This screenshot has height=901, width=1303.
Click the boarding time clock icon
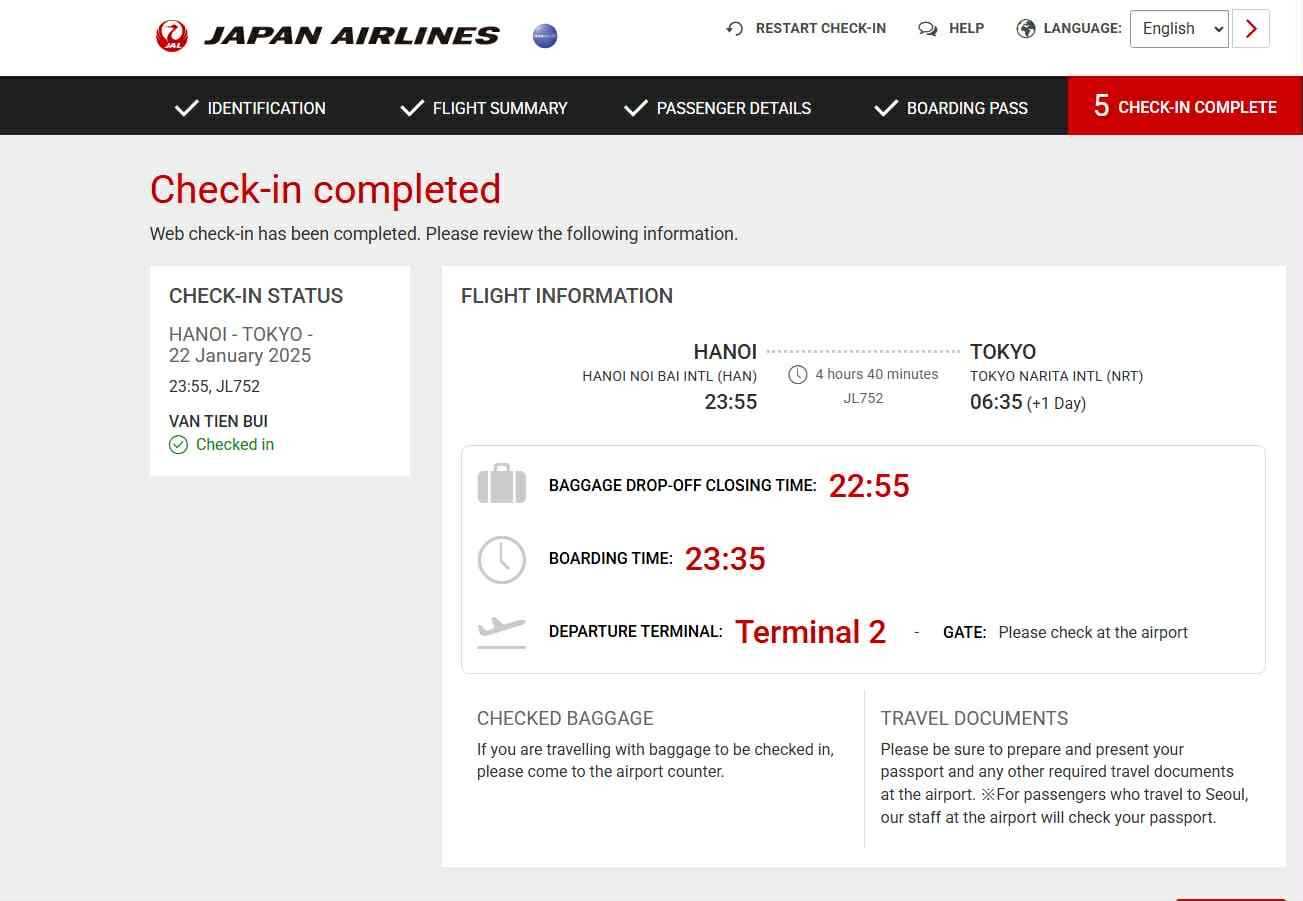(x=502, y=559)
